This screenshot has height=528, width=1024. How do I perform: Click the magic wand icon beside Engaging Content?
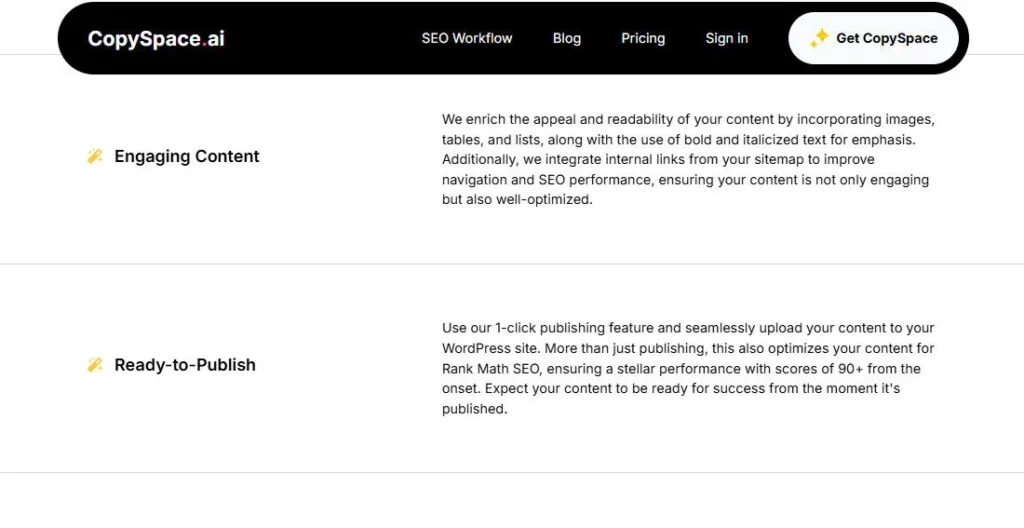pyautogui.click(x=95, y=156)
